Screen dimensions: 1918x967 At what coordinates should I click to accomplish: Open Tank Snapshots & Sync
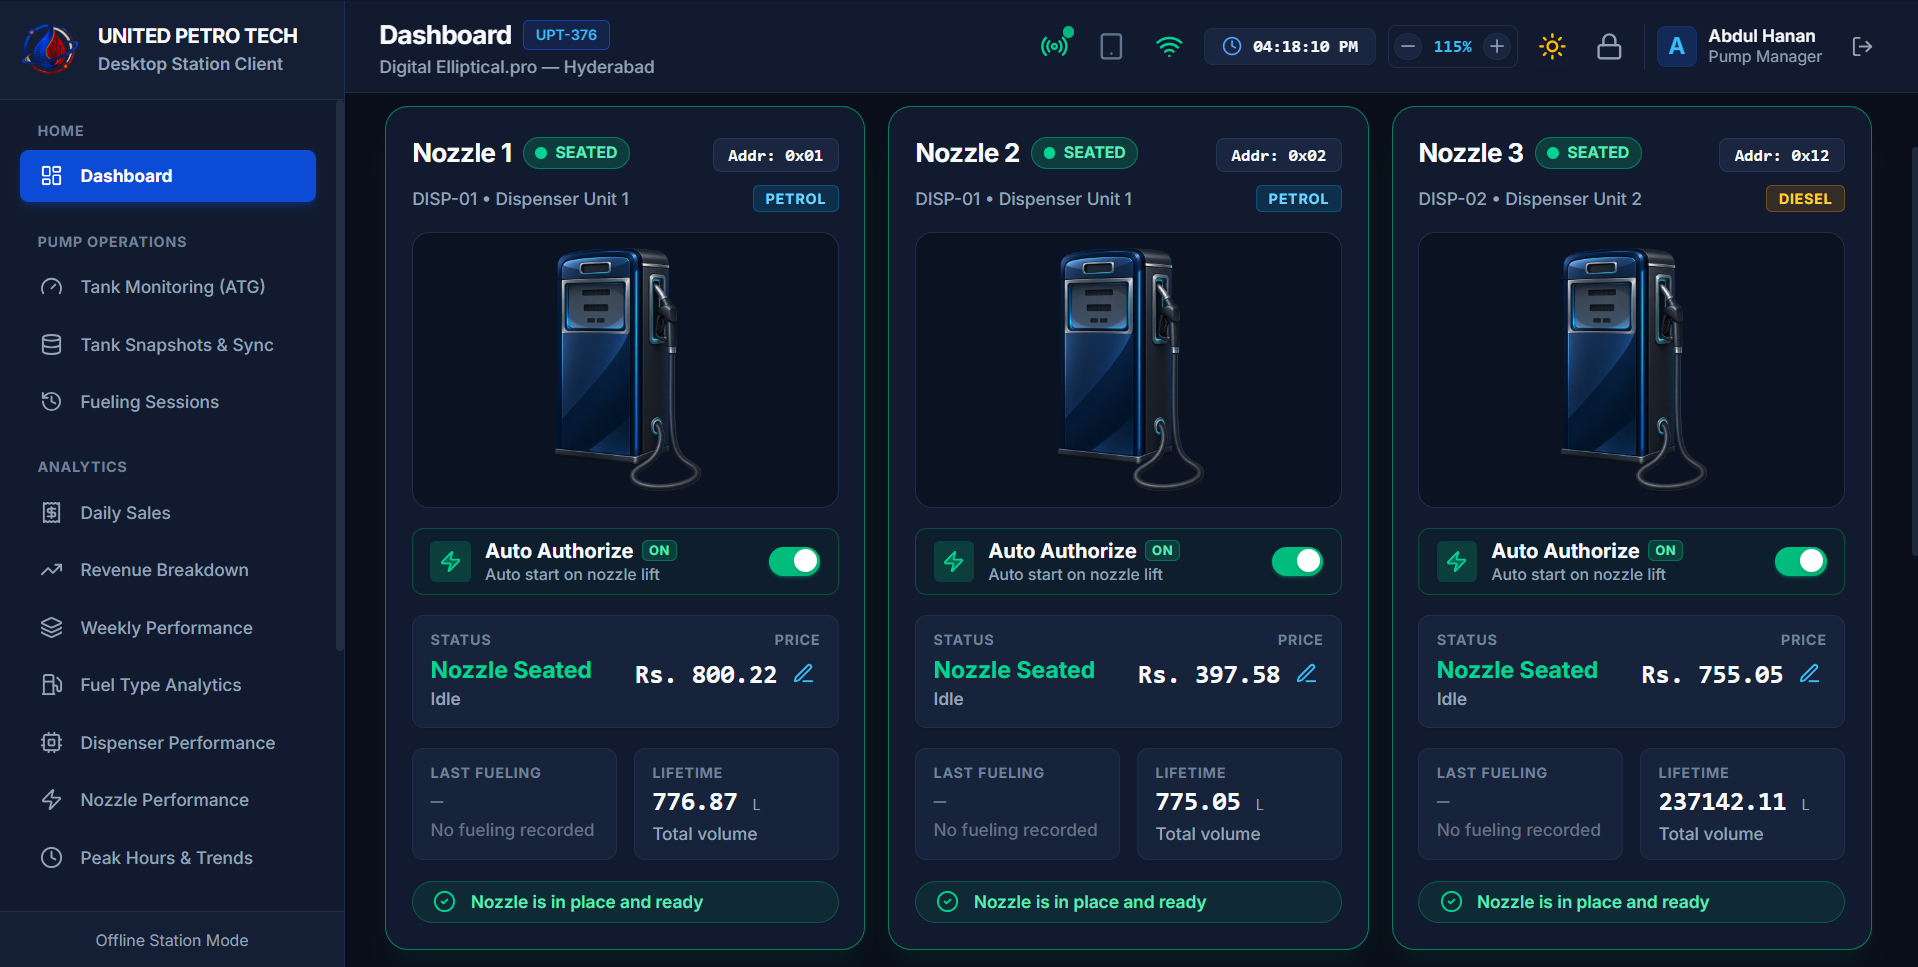point(168,345)
